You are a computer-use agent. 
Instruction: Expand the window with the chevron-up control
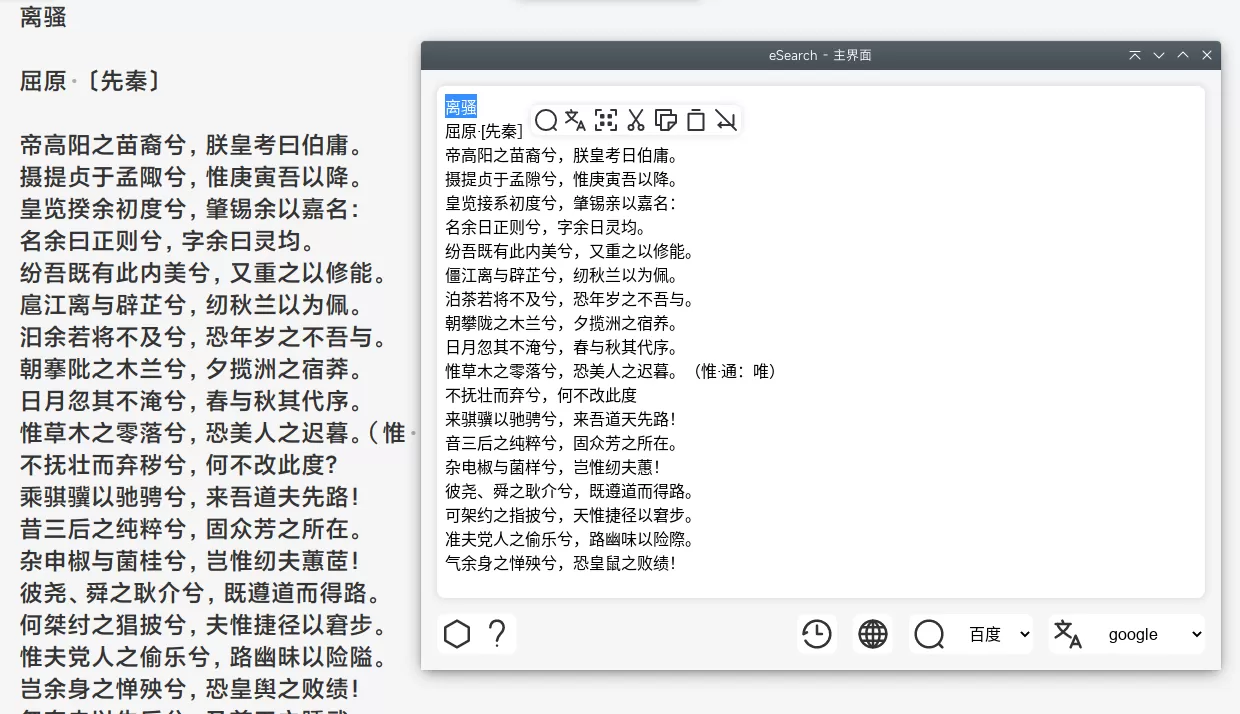pos(1182,55)
